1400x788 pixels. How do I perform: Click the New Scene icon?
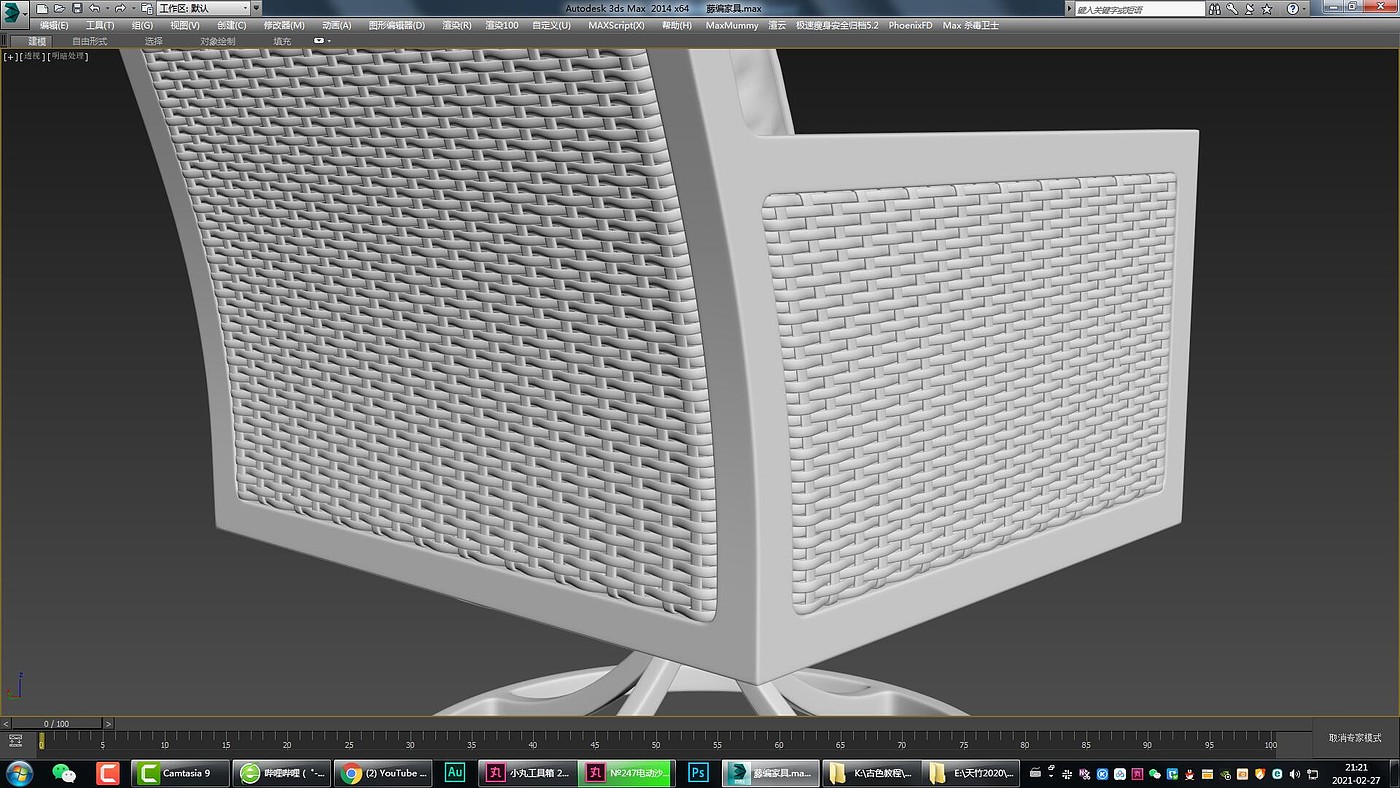[42, 8]
